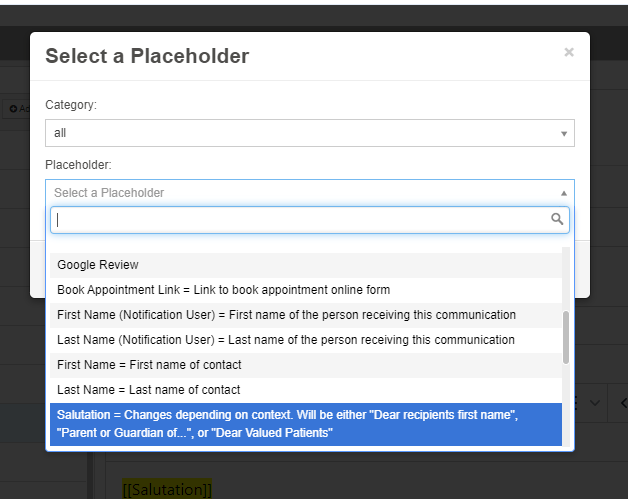Click the Category dropdown arrow
The image size is (628, 499).
point(564,134)
